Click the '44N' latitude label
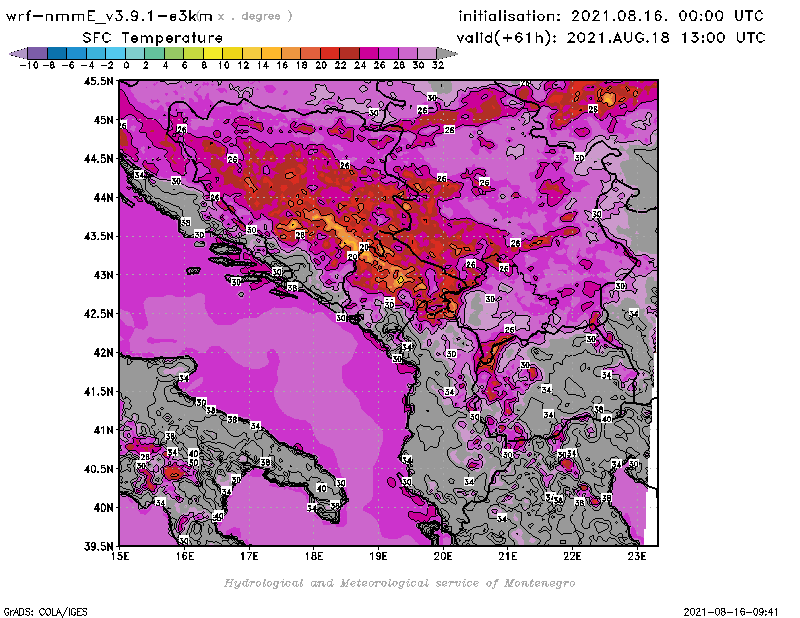 tap(104, 197)
